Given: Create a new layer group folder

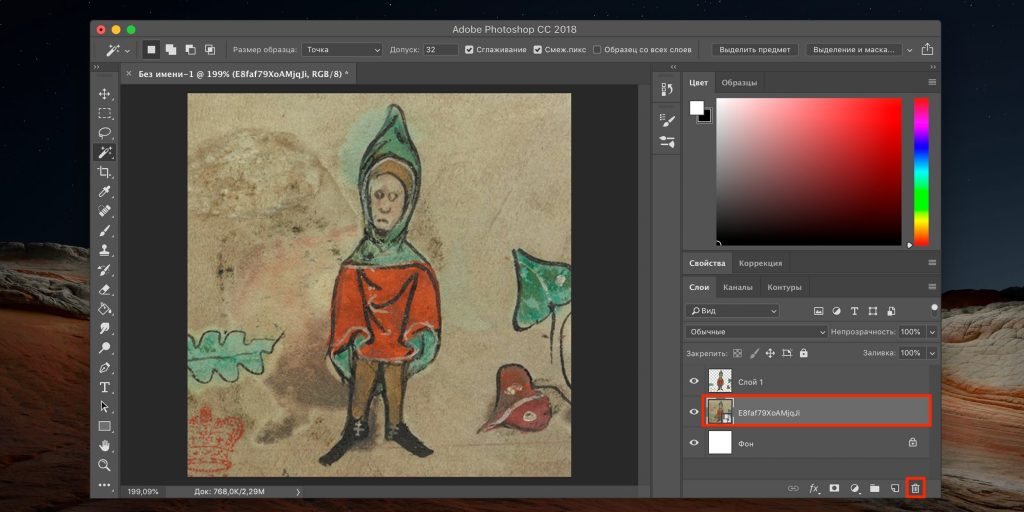Looking at the screenshot, I should point(874,488).
